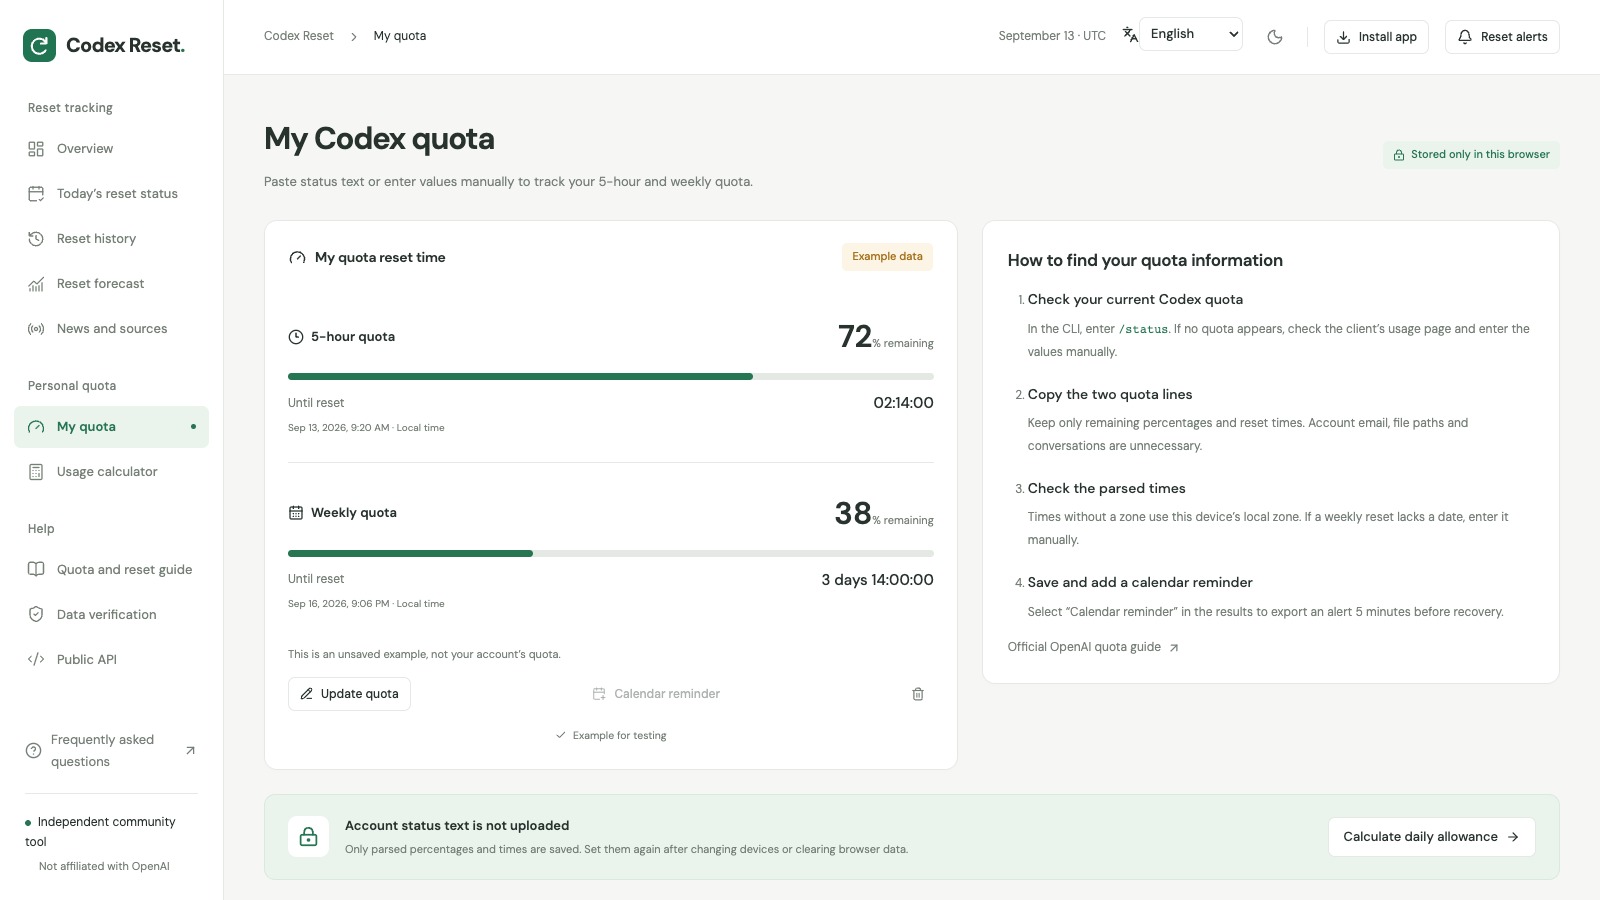Click the Codex Reset logo icon
Screen dimensions: 1600x900
pos(40,45)
